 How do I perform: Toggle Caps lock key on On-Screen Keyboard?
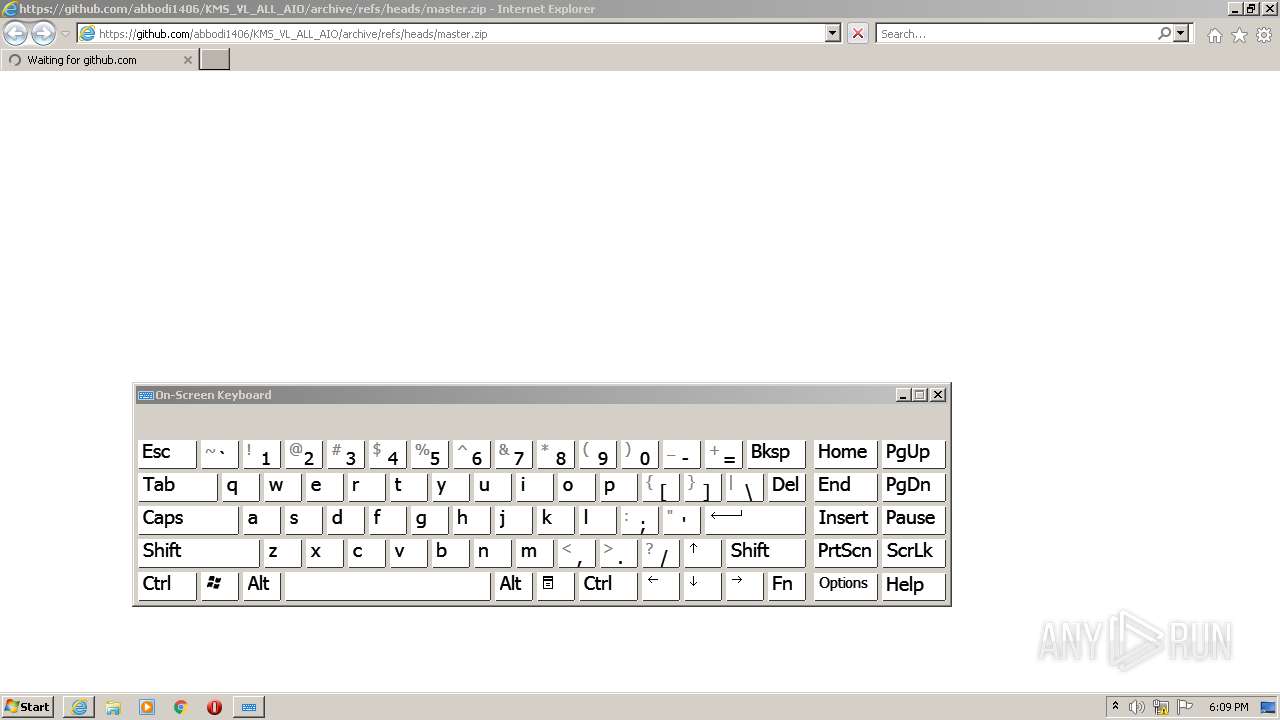tap(188, 519)
